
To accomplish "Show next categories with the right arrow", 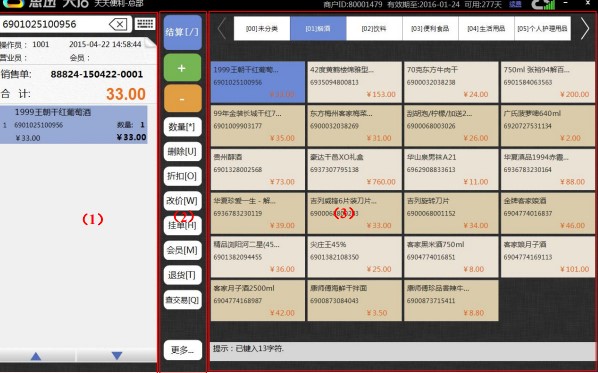I will pos(585,28).
